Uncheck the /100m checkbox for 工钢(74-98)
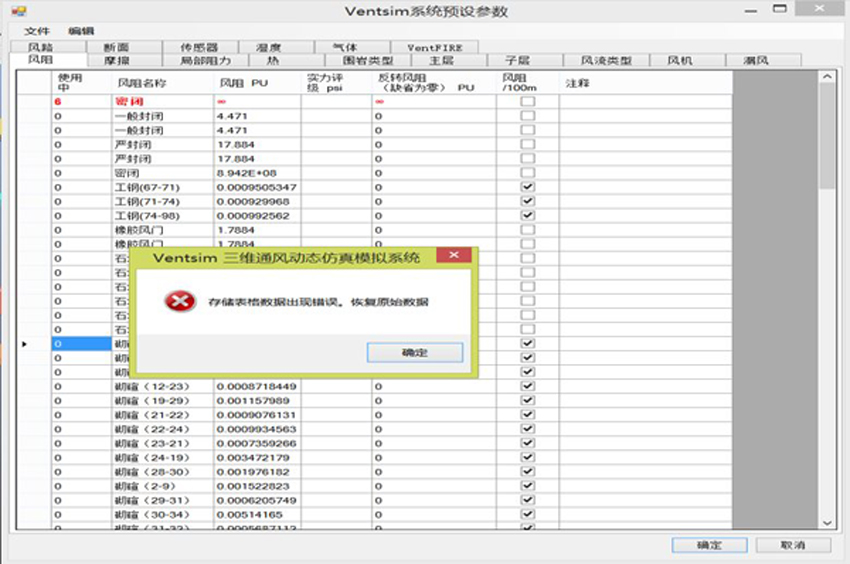 (x=527, y=215)
